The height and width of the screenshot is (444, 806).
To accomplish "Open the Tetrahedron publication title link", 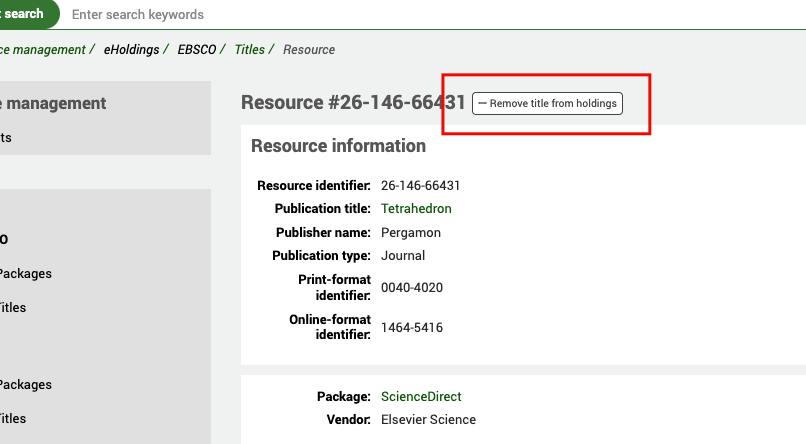I will click(416, 209).
